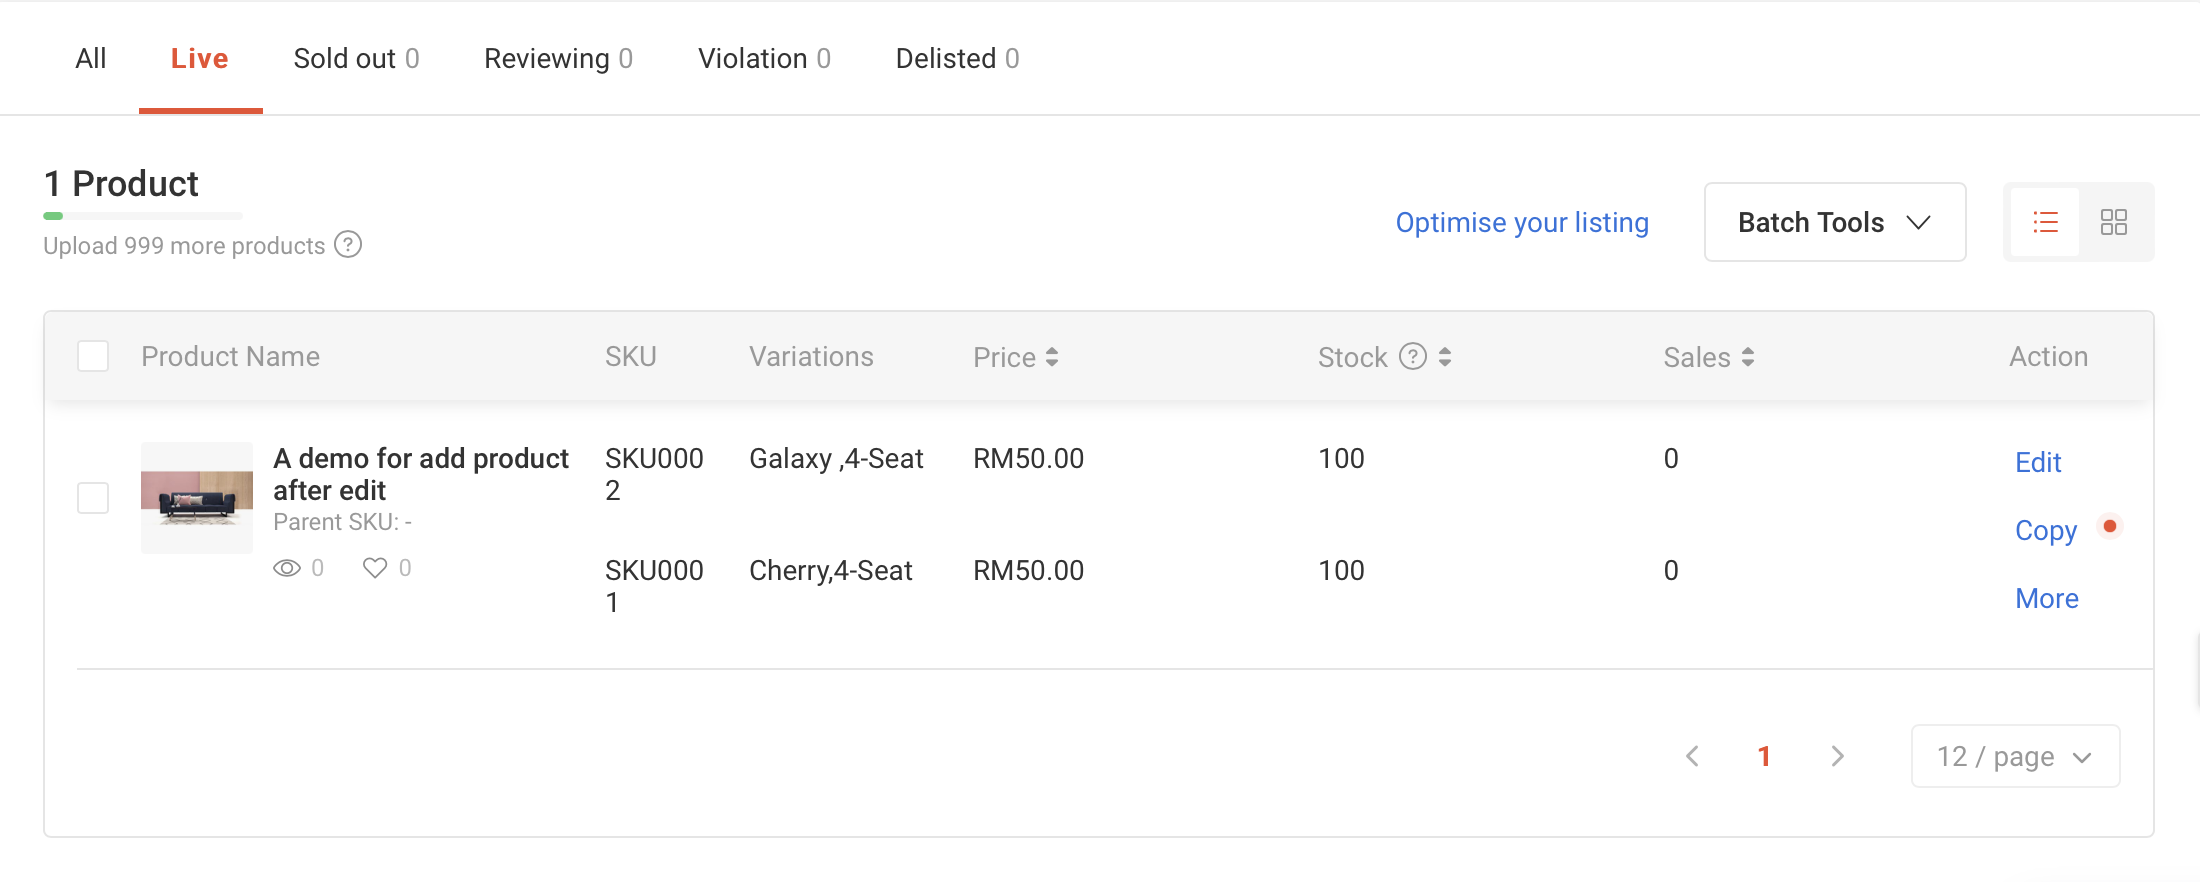Image resolution: width=2200 pixels, height=882 pixels.
Task: Click the heart likes icon on product
Action: 375,568
